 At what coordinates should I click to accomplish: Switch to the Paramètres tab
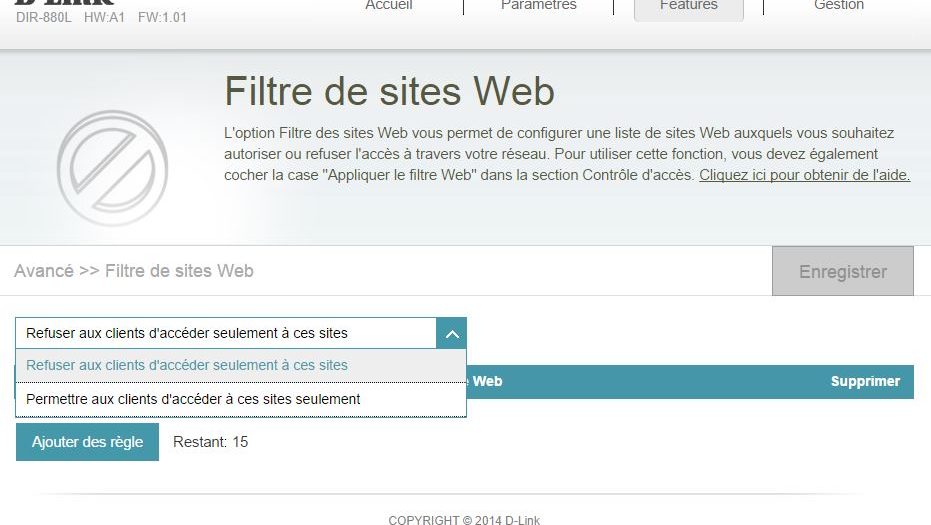click(x=538, y=6)
